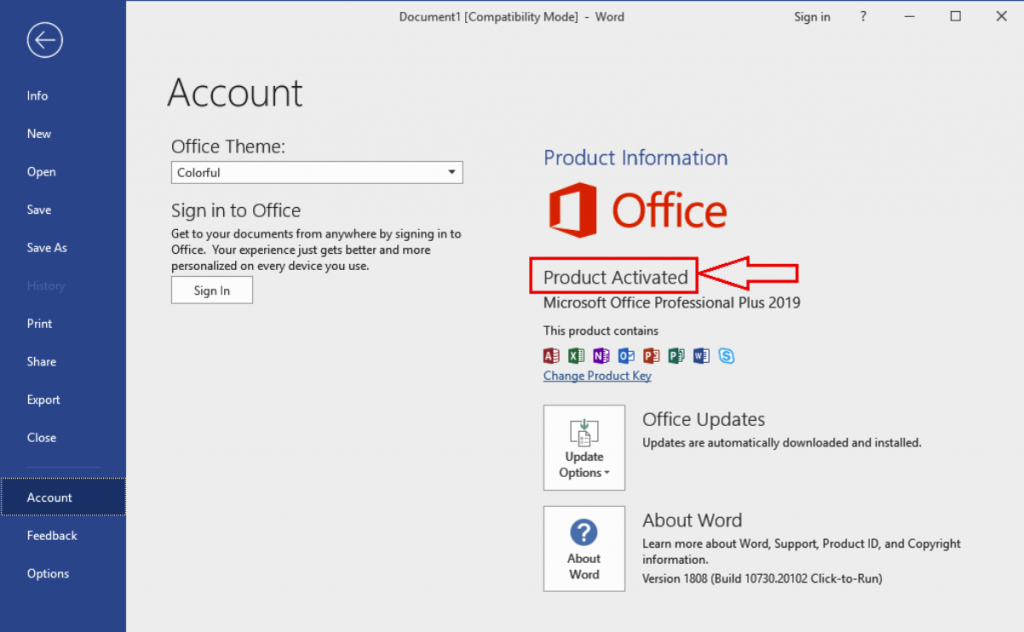Open the OneNote icon in product list
The image size is (1024, 632).
(601, 355)
